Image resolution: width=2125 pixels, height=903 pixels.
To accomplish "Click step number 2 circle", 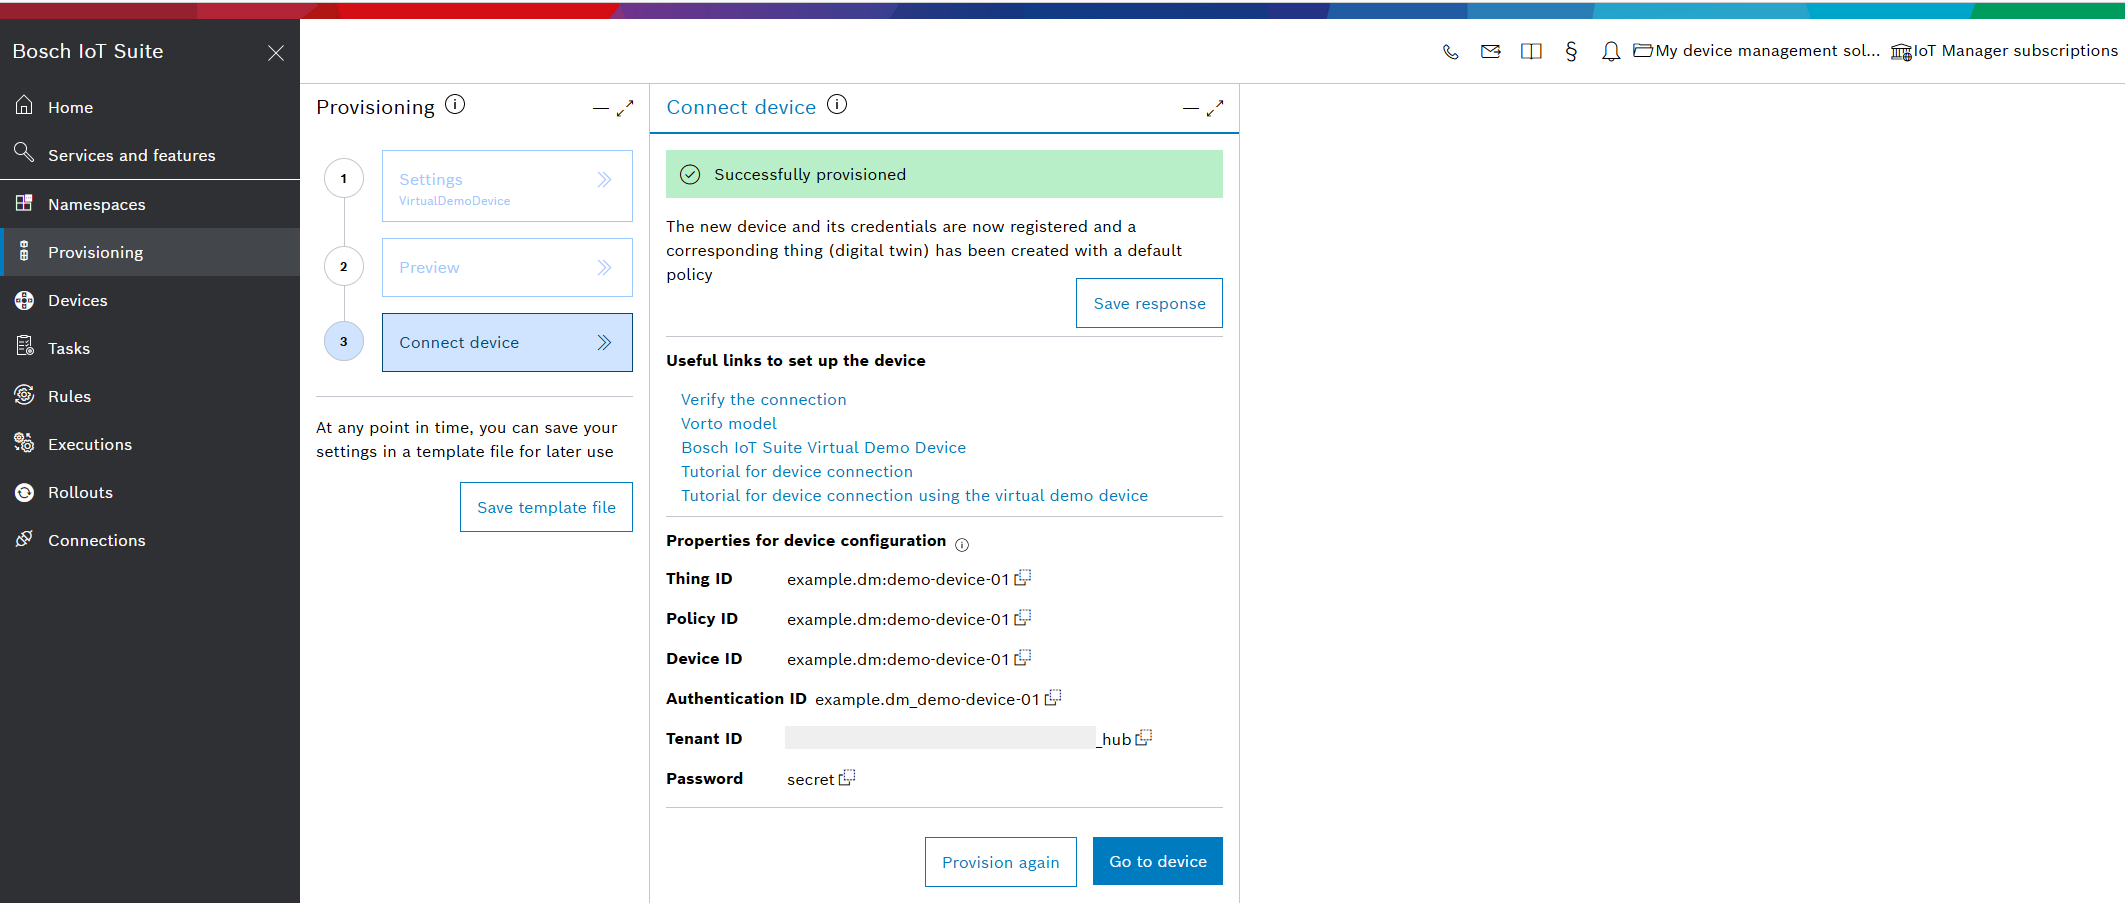I will pos(344,267).
